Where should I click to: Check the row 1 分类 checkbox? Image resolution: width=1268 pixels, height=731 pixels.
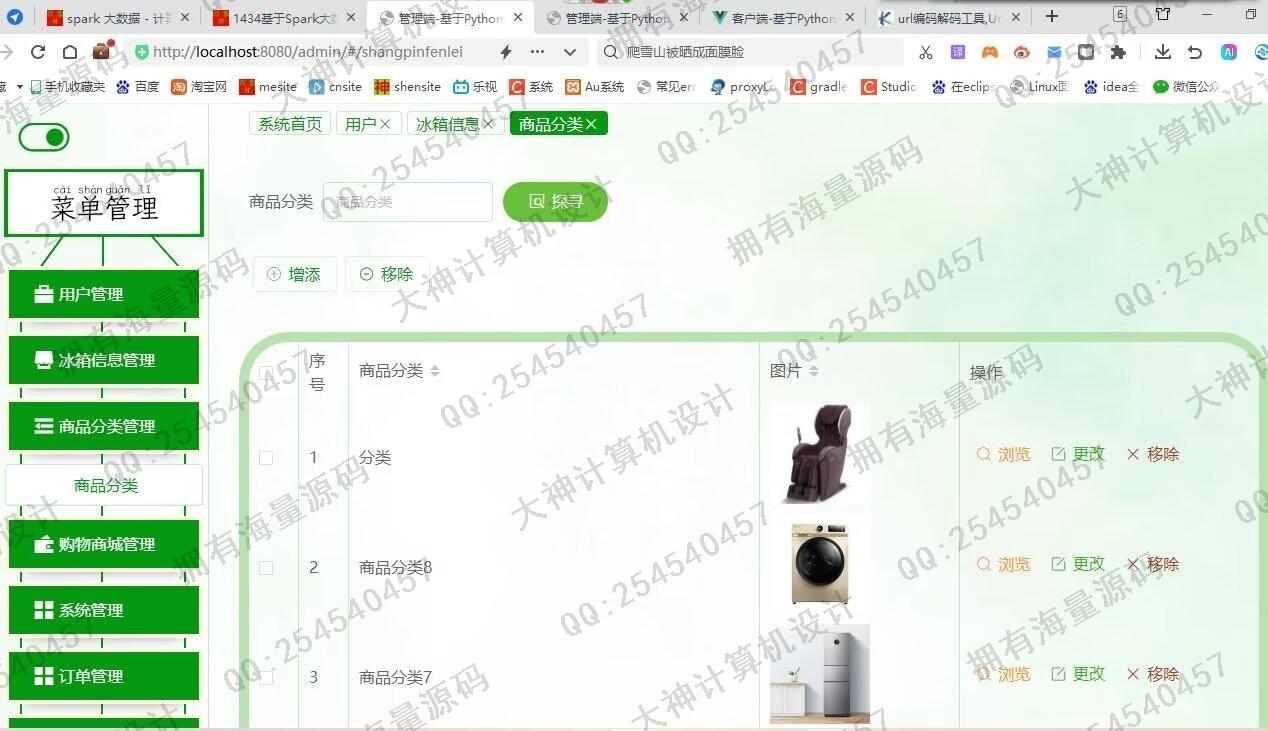point(266,457)
